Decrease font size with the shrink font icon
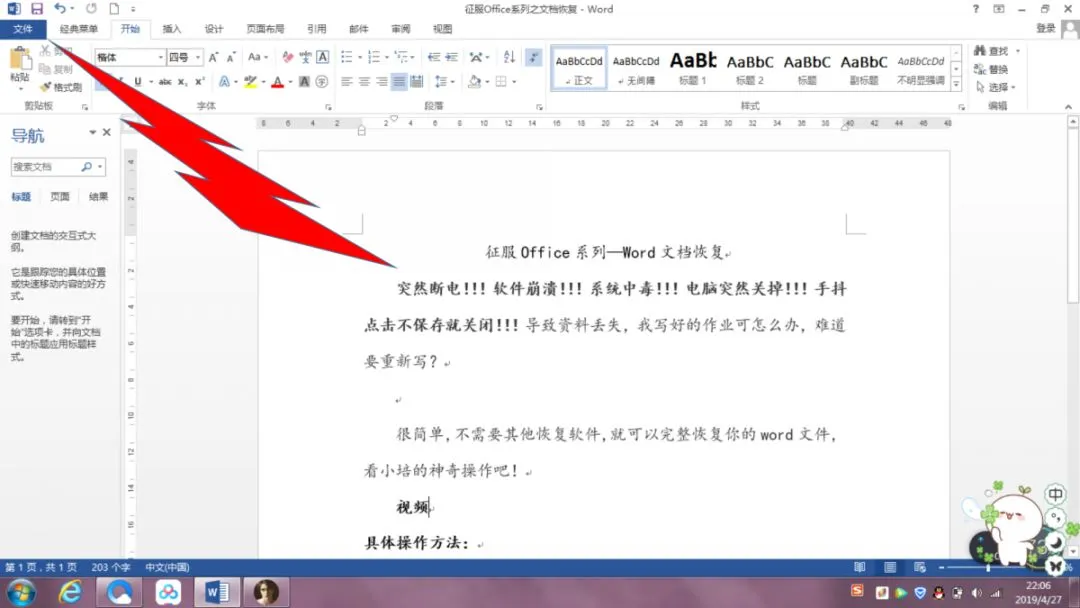This screenshot has height=608, width=1080. [x=231, y=57]
